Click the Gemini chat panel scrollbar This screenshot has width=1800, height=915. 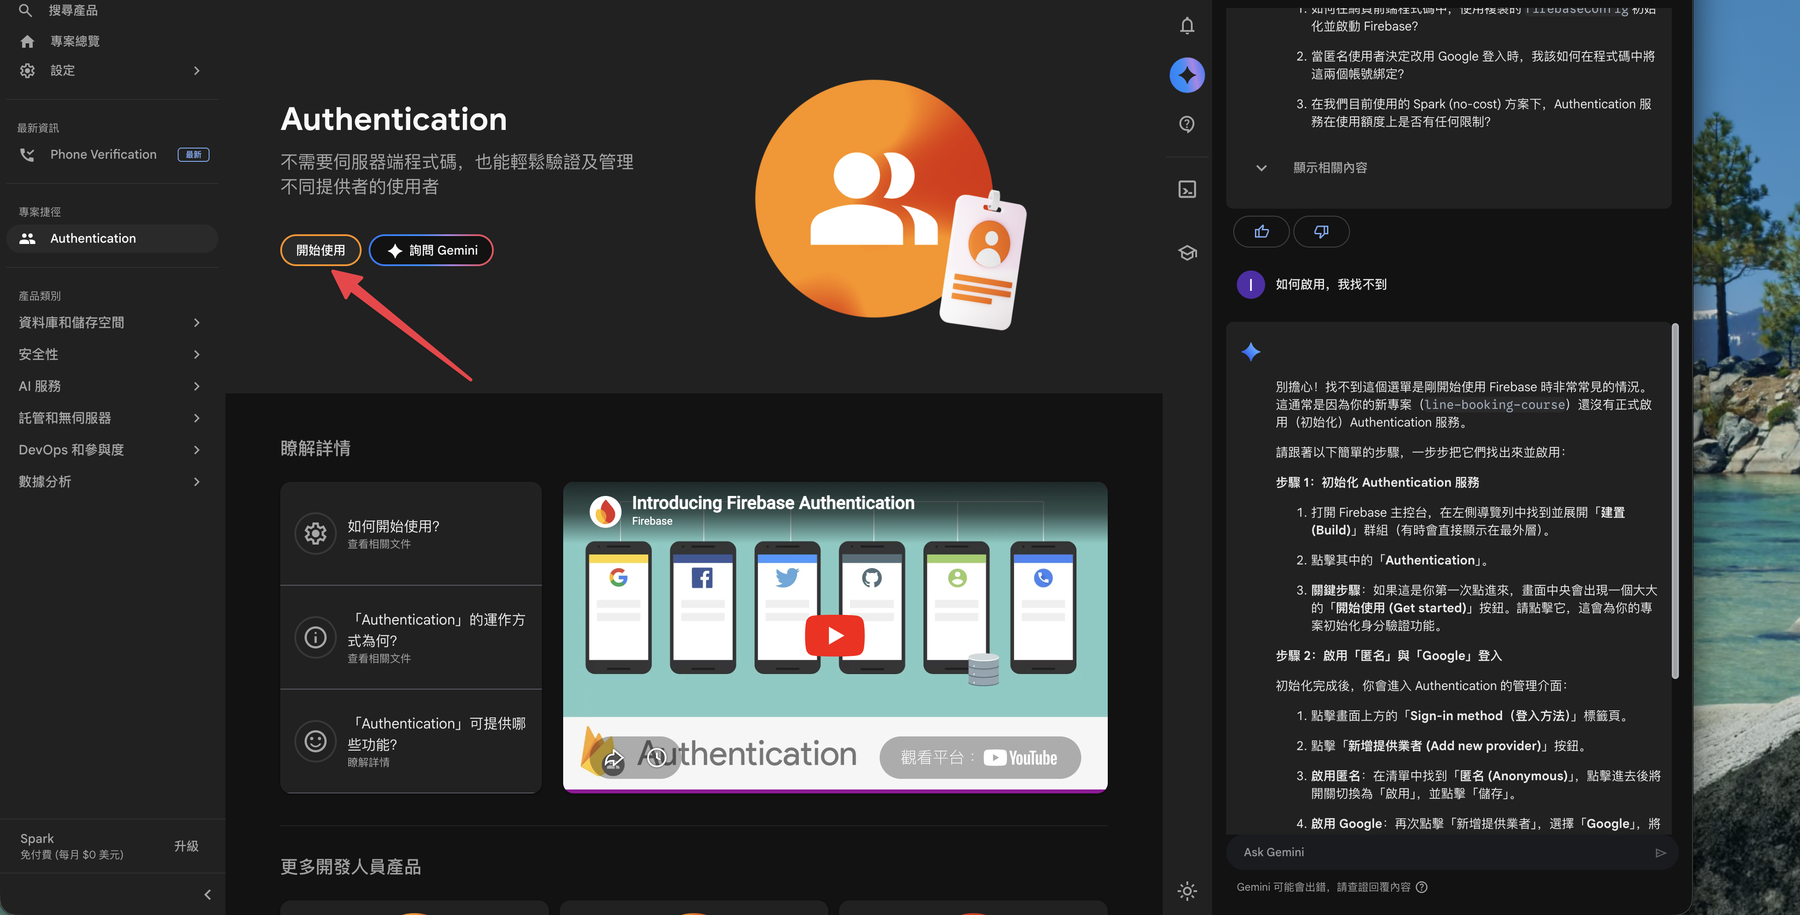coord(1675,500)
